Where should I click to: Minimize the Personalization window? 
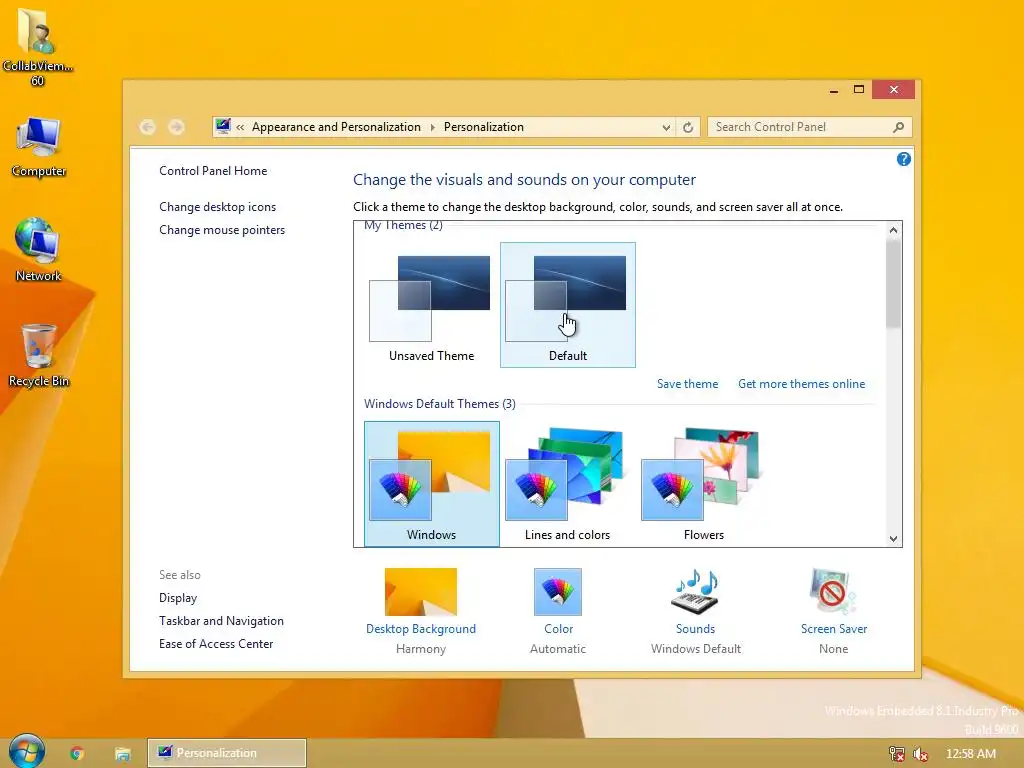click(x=834, y=90)
